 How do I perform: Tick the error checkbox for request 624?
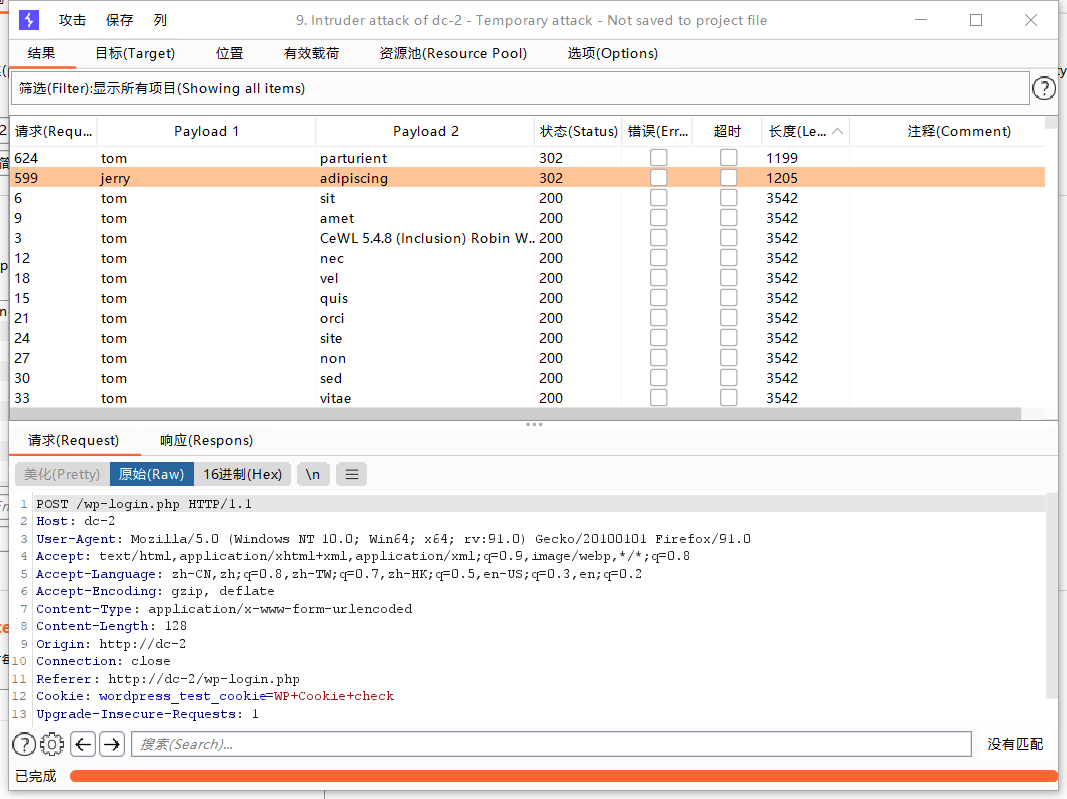pos(658,158)
